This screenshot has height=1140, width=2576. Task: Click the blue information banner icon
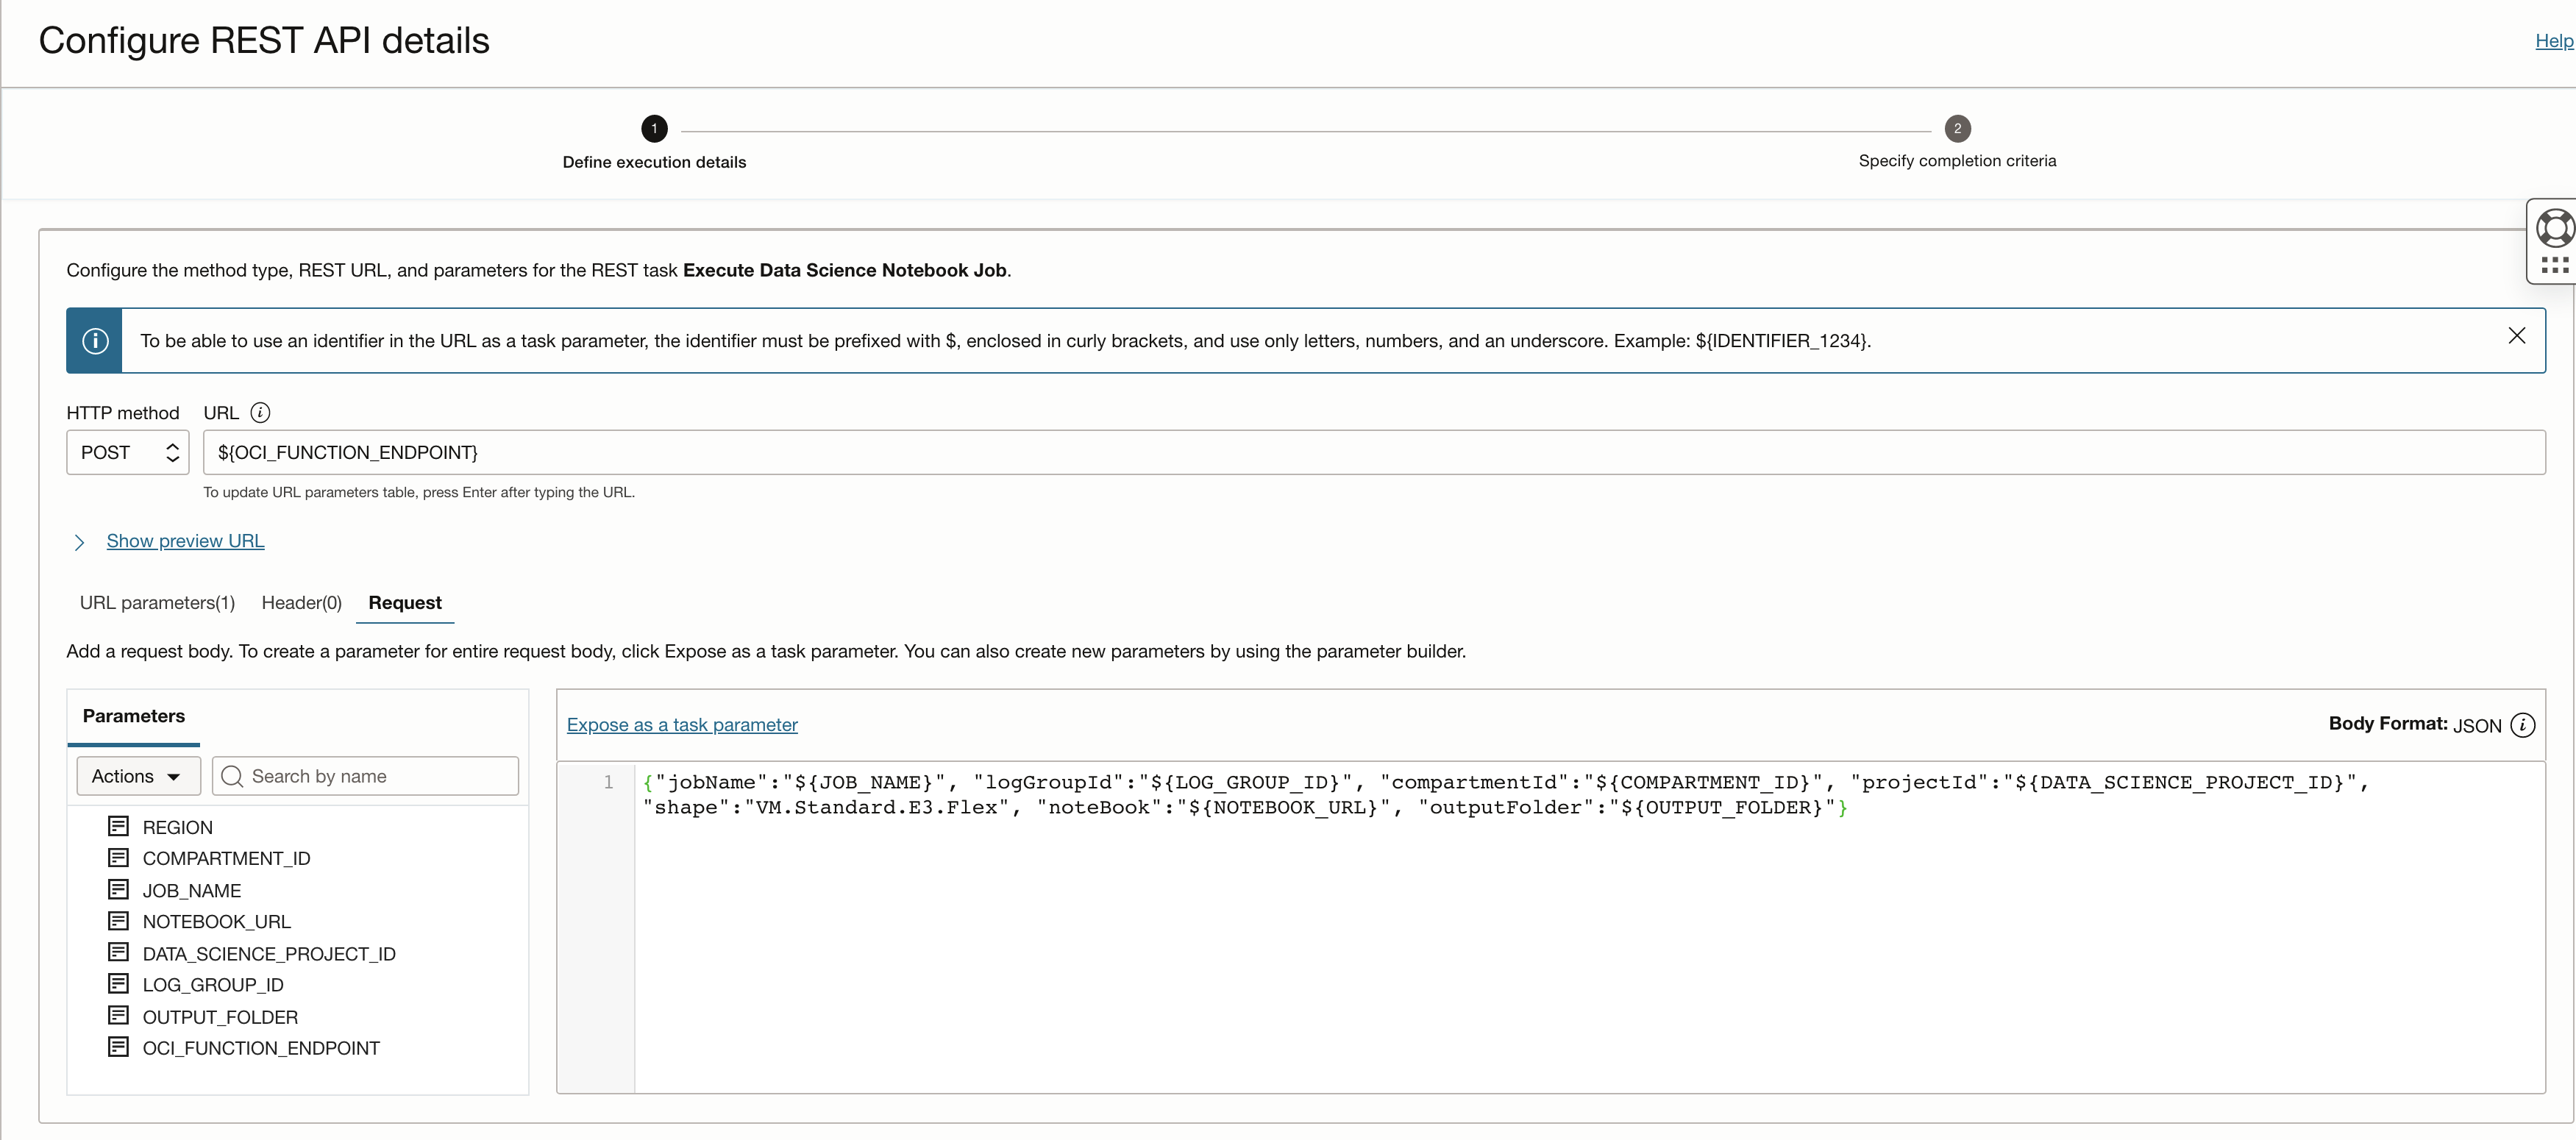pos(95,341)
